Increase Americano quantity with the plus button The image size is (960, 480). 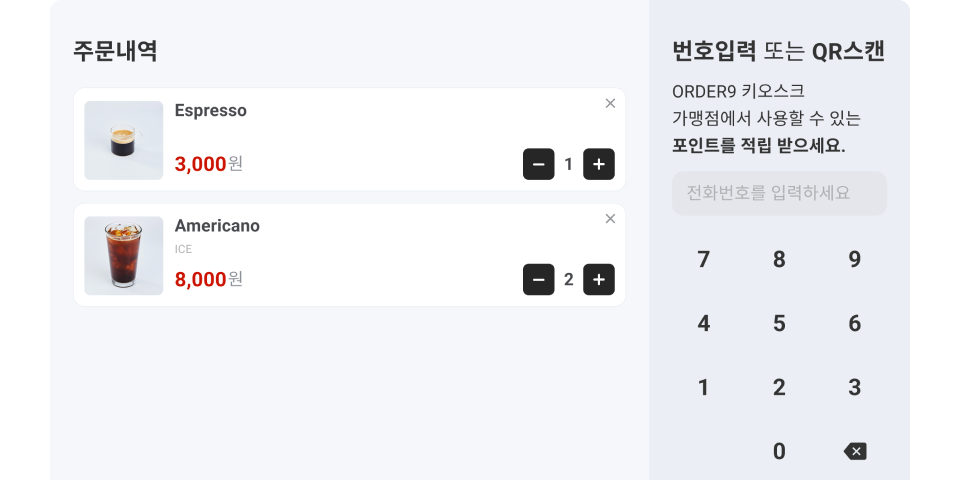(599, 279)
